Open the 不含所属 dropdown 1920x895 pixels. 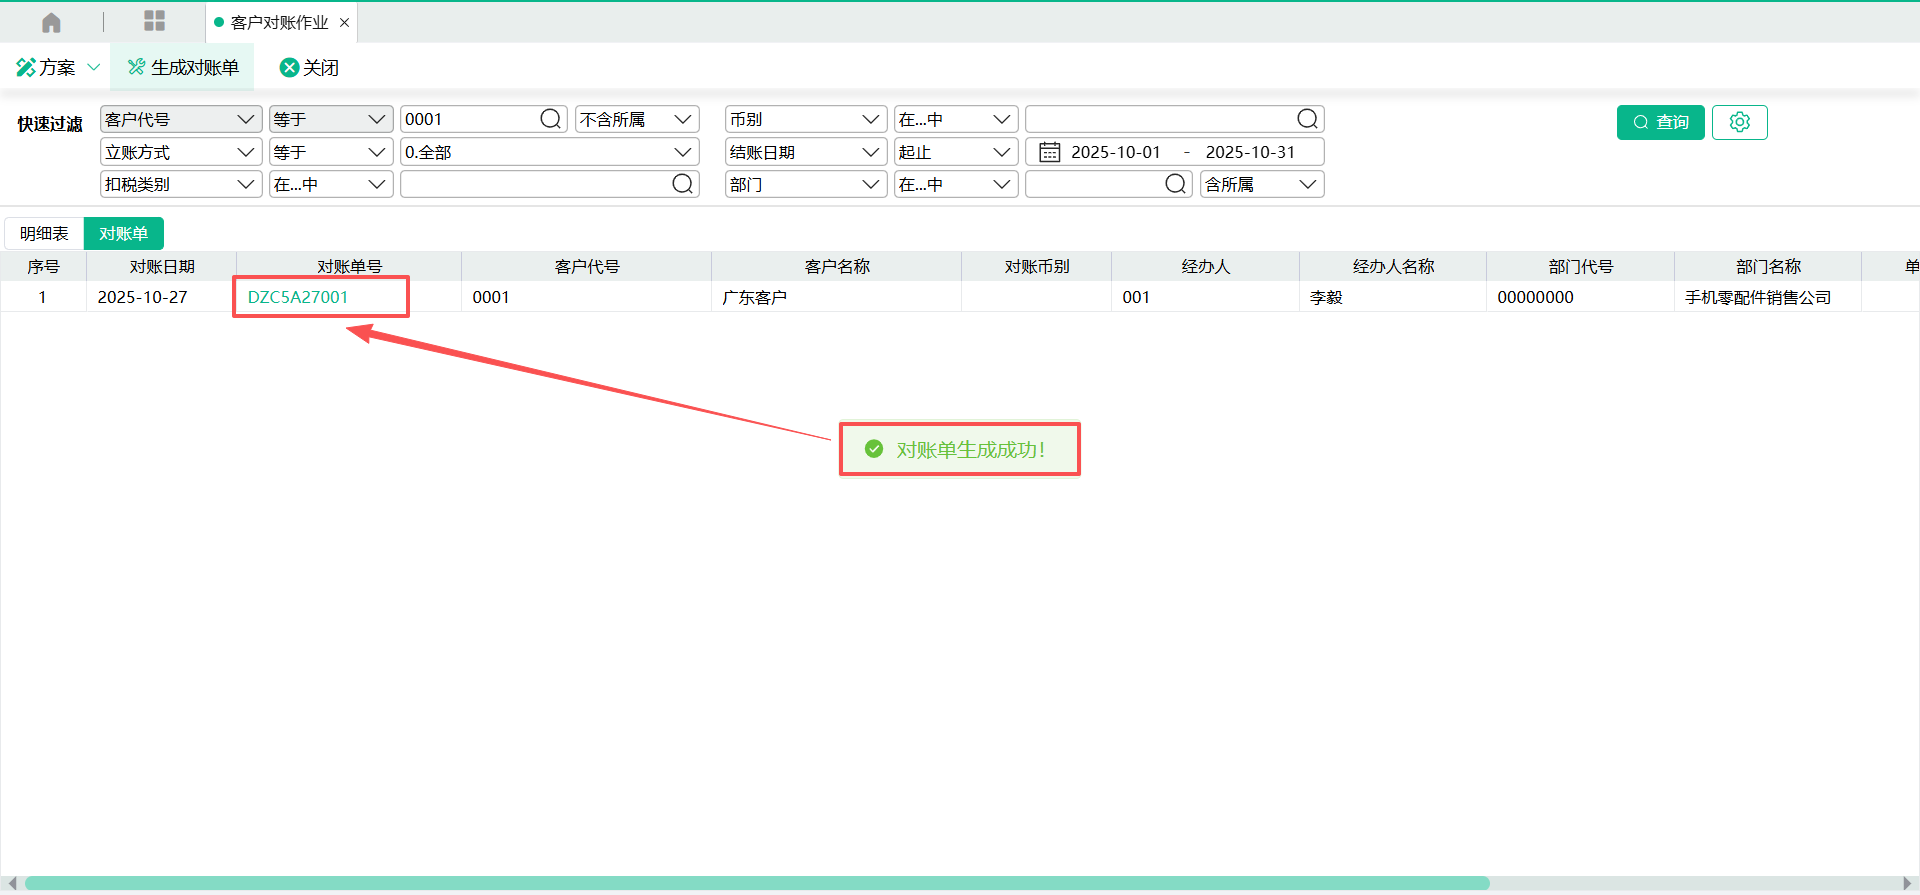click(x=636, y=119)
